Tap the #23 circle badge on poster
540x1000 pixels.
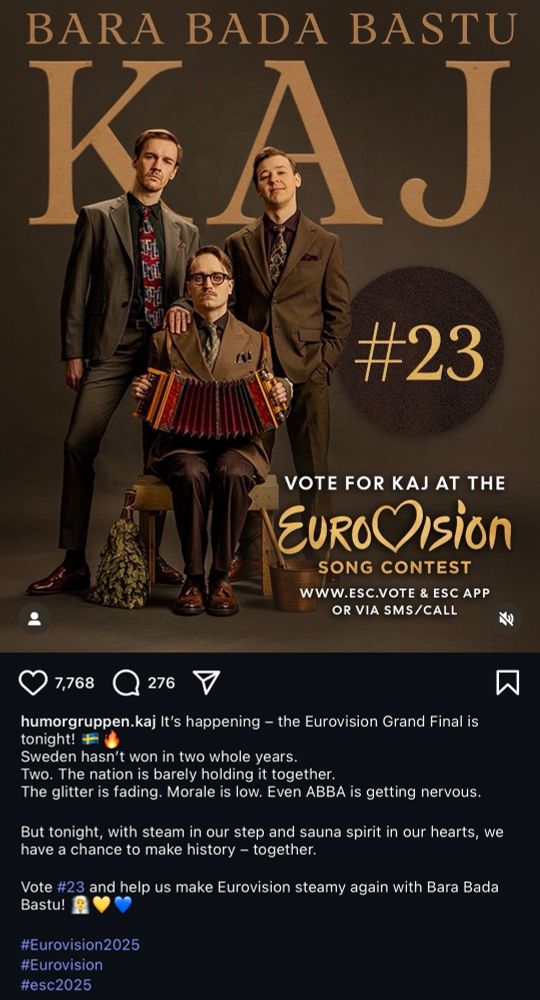pyautogui.click(x=420, y=351)
